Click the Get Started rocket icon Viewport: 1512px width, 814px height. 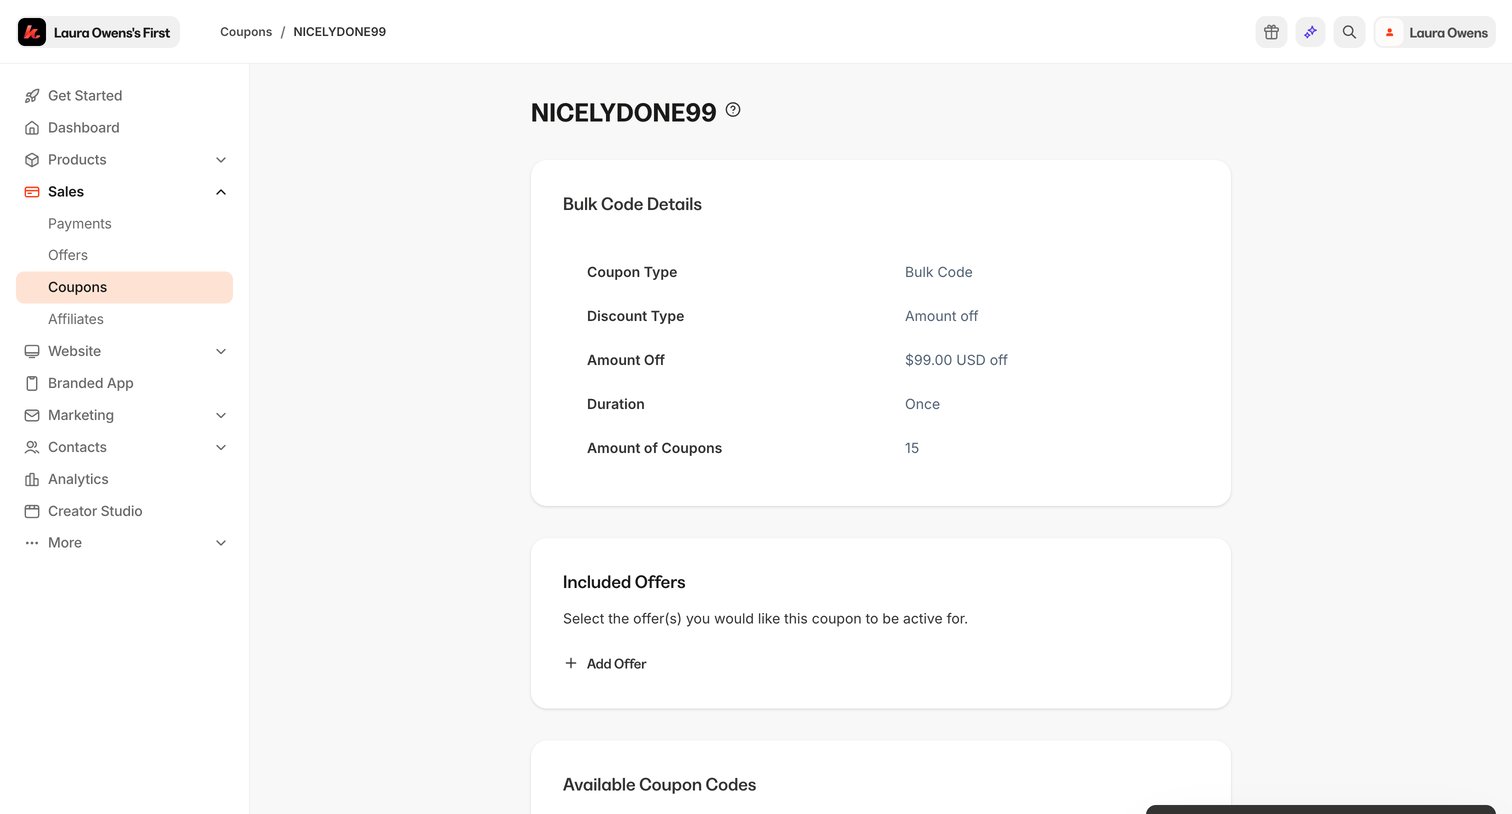tap(32, 96)
